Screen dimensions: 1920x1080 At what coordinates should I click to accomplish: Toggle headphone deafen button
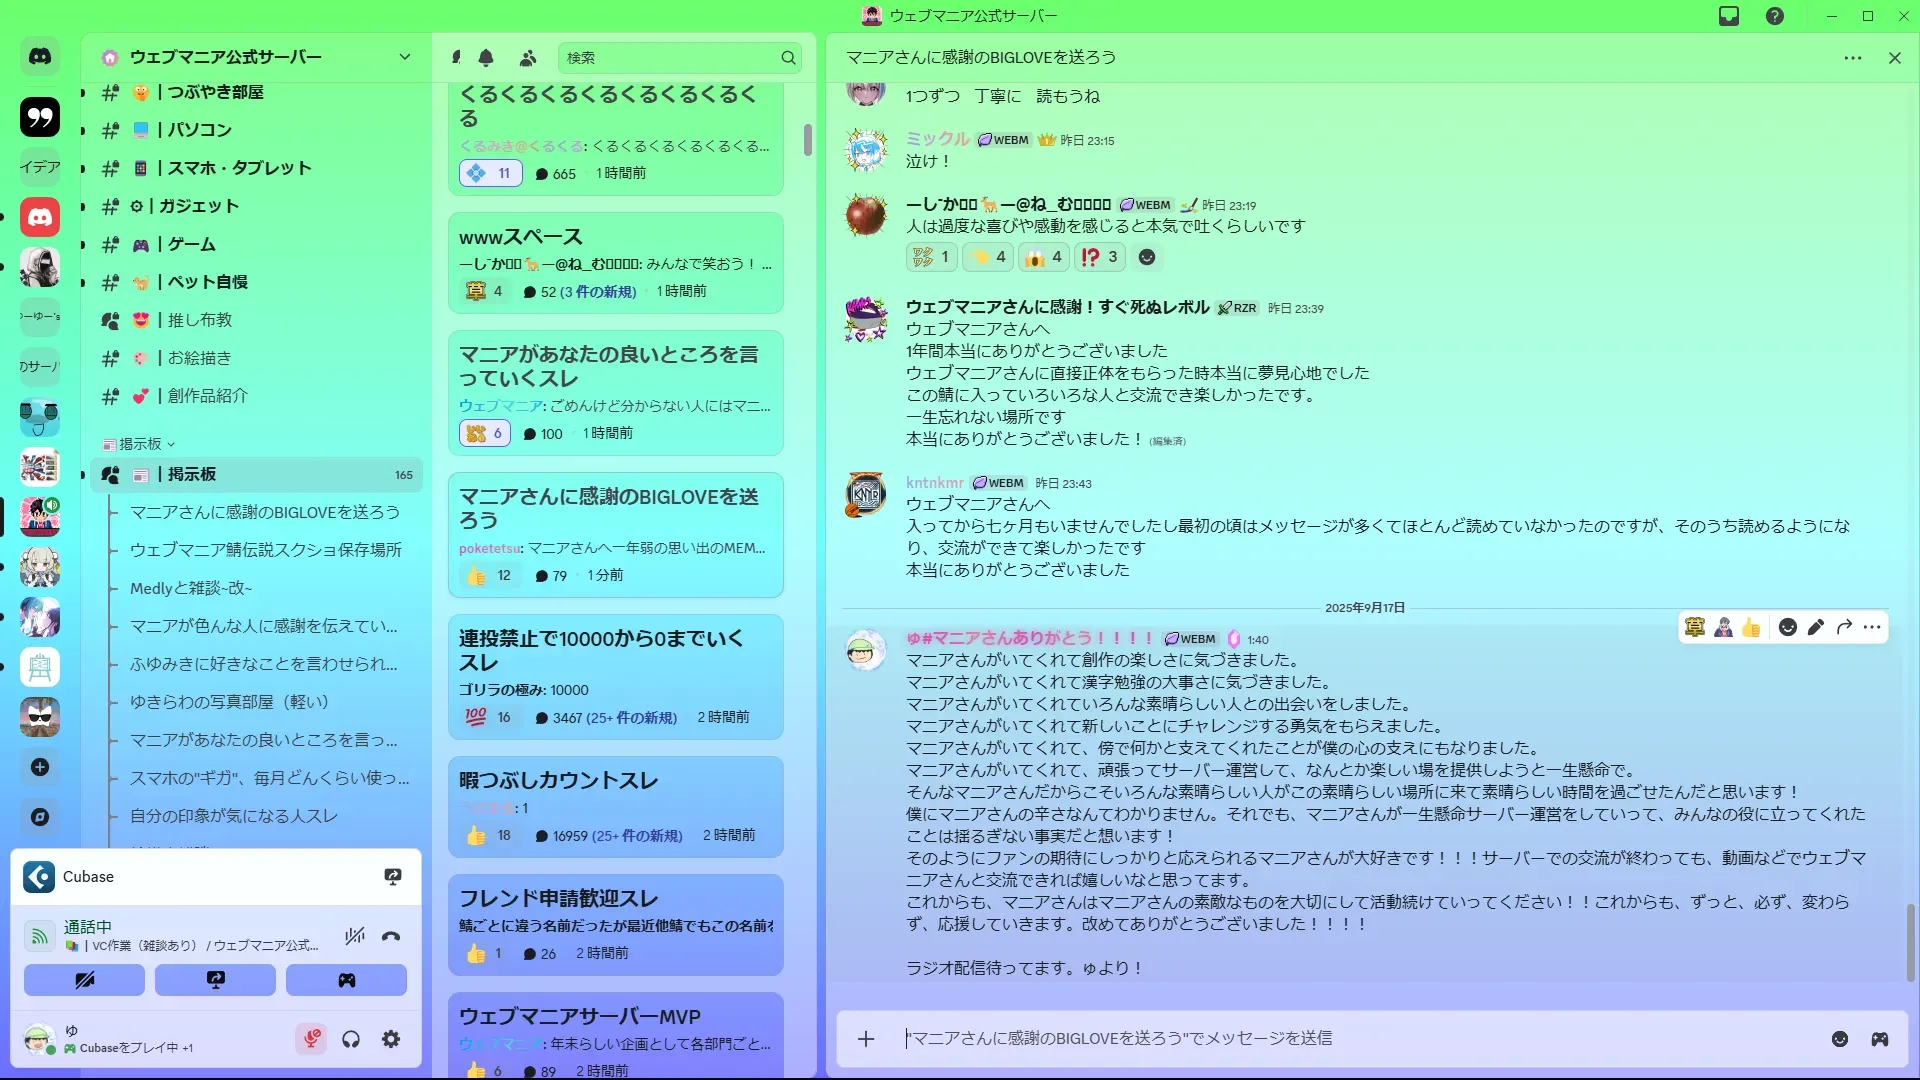pos(351,1039)
